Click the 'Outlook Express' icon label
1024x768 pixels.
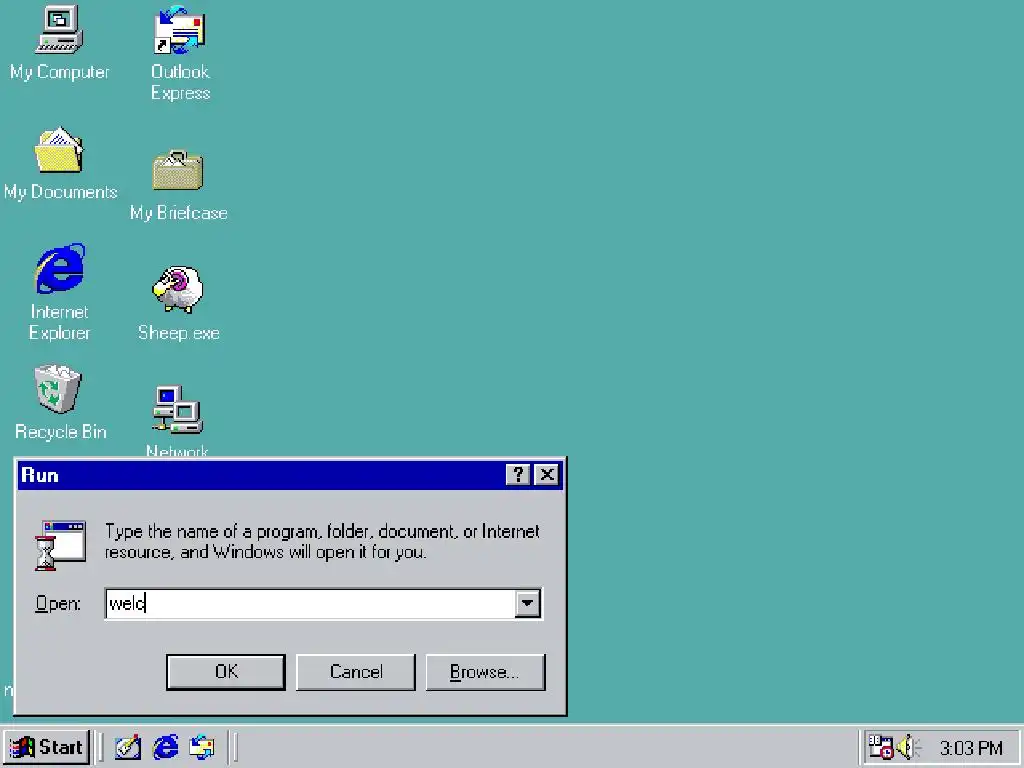pyautogui.click(x=180, y=82)
